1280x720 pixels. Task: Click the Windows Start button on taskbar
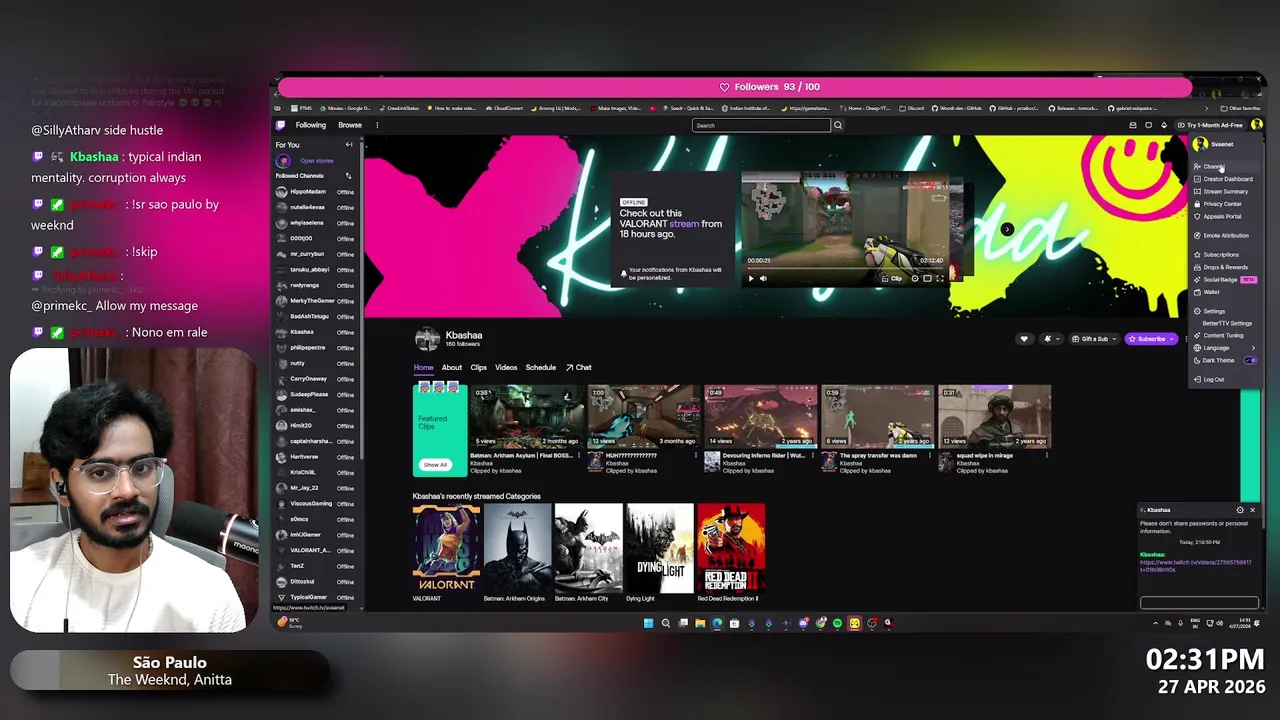click(648, 623)
